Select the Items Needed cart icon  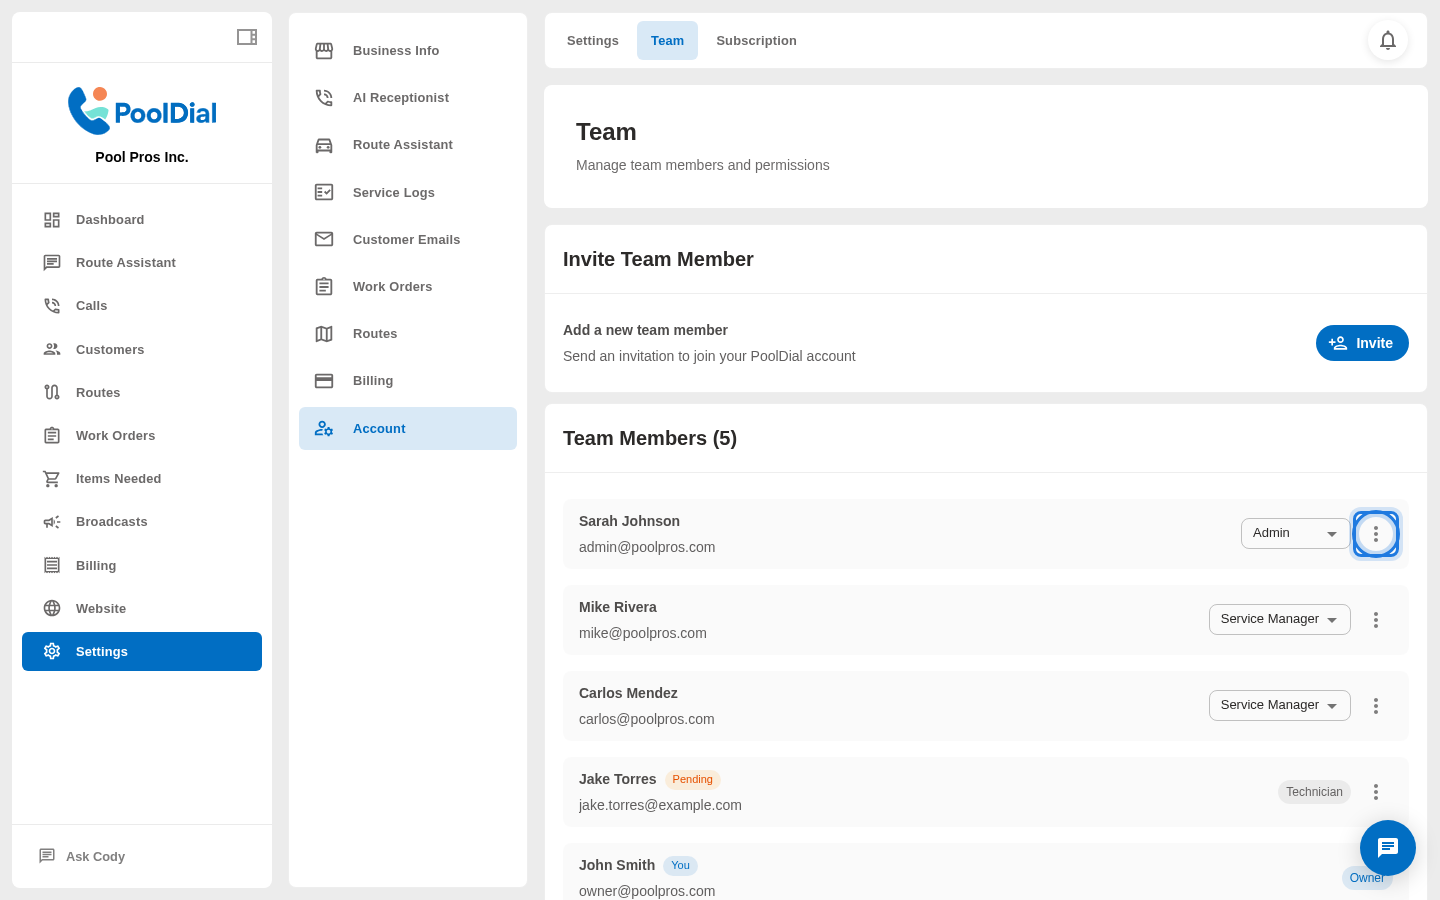click(52, 478)
